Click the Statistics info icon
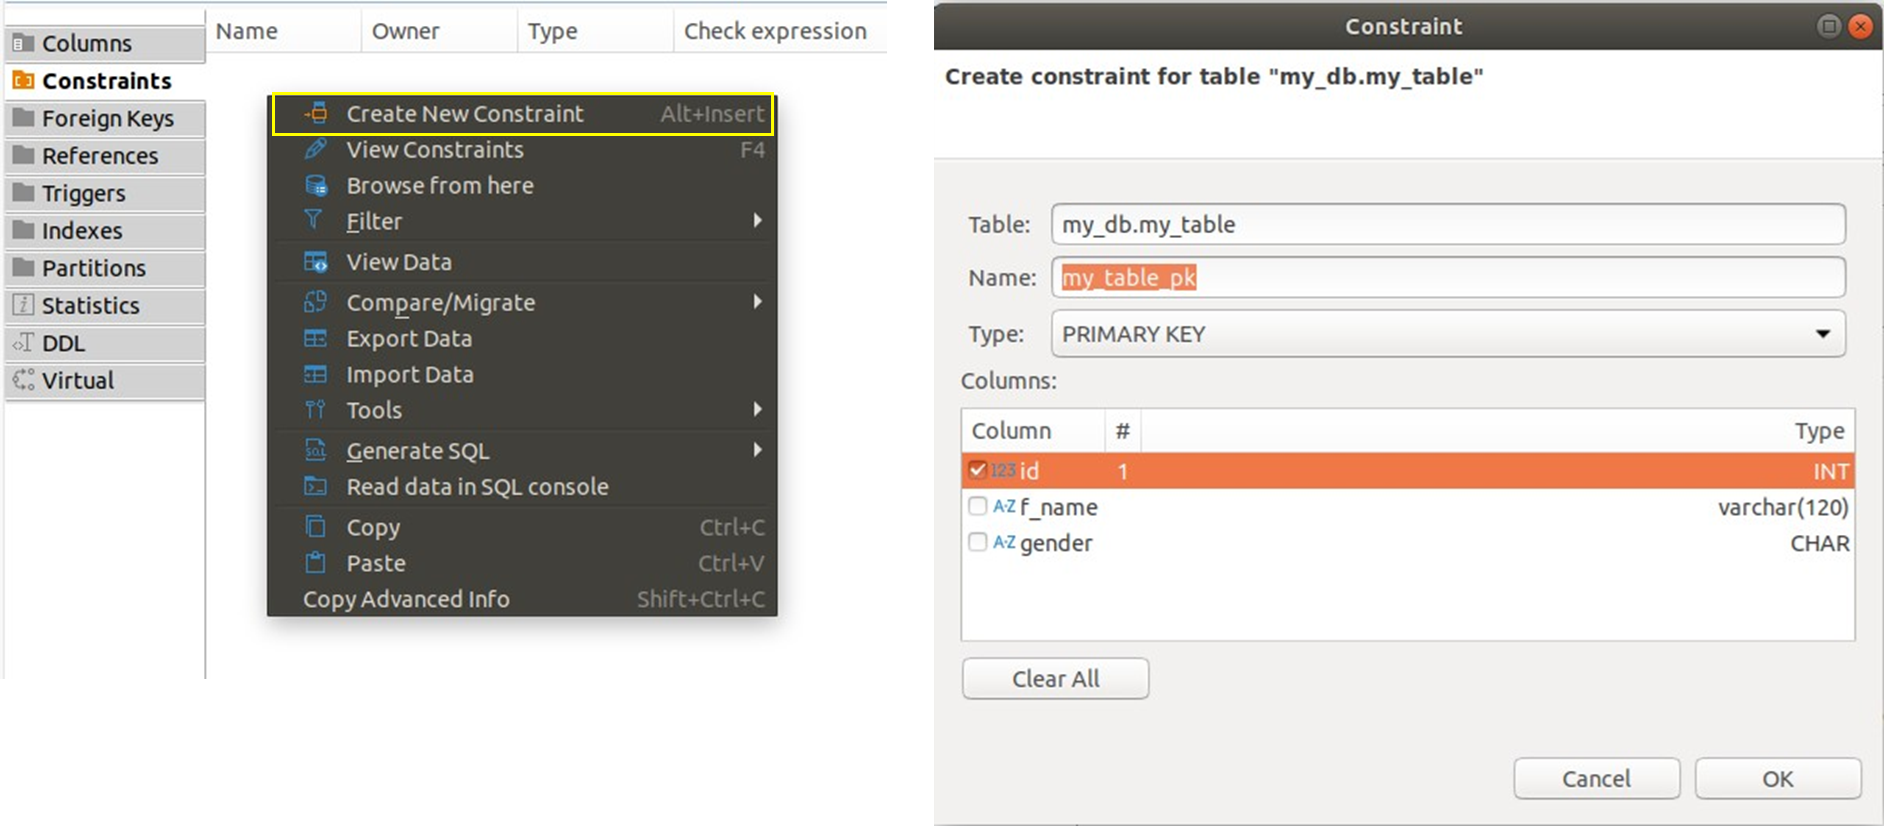The image size is (1884, 826). coord(23,305)
